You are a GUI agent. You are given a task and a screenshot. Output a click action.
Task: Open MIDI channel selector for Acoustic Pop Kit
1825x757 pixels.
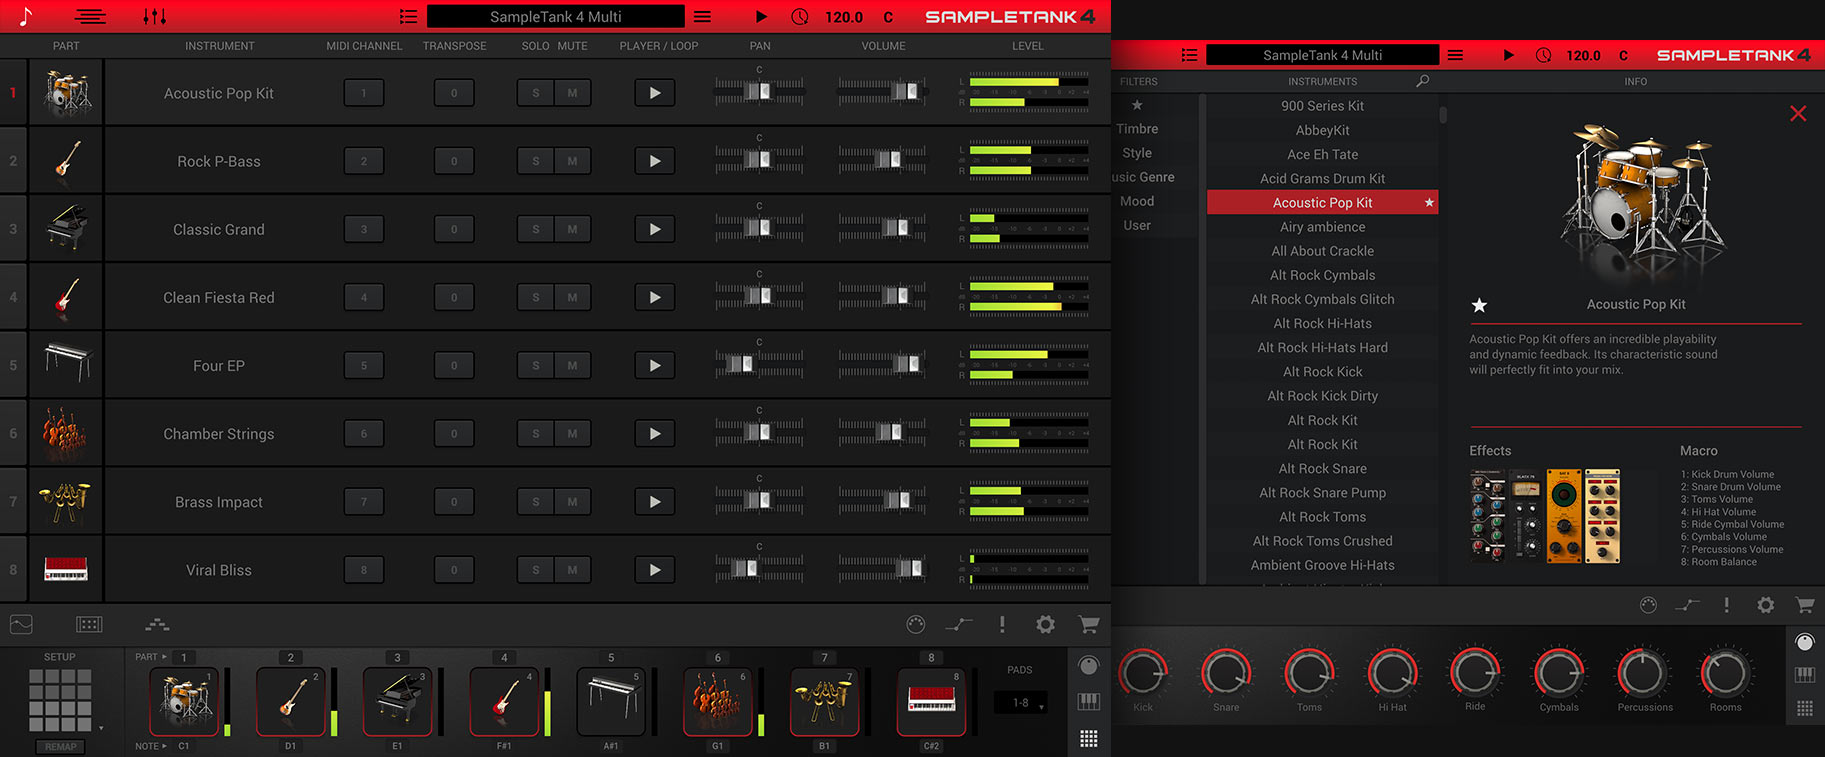pos(364,93)
